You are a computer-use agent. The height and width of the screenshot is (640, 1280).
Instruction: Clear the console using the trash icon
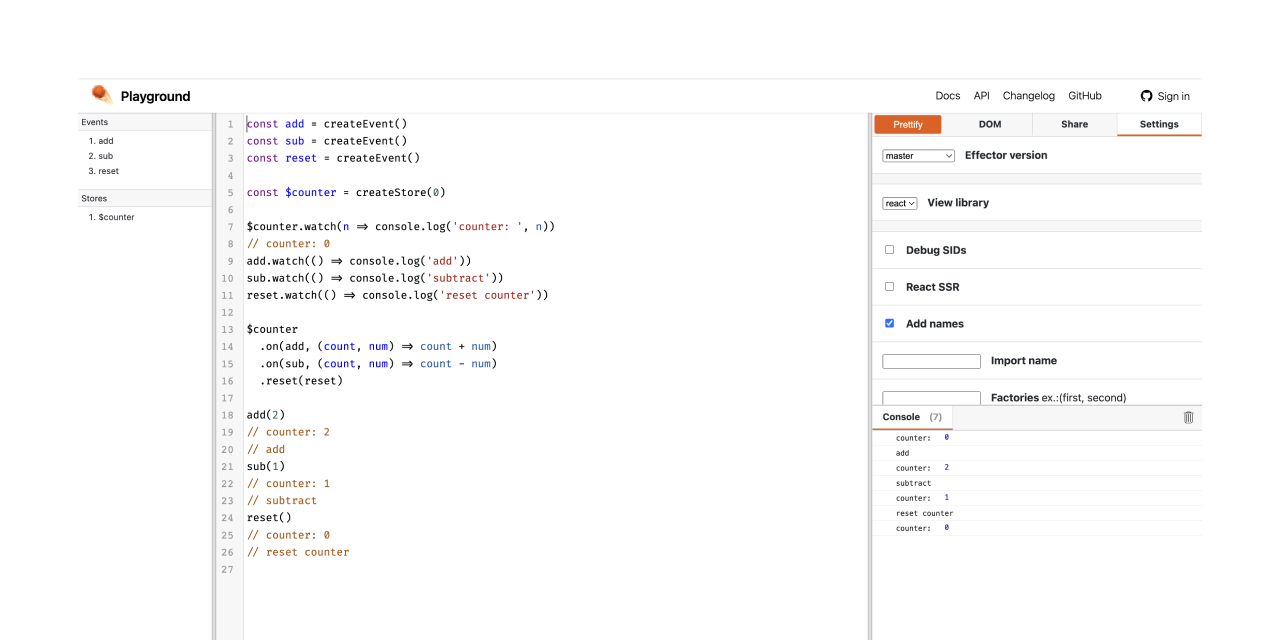coord(1188,417)
